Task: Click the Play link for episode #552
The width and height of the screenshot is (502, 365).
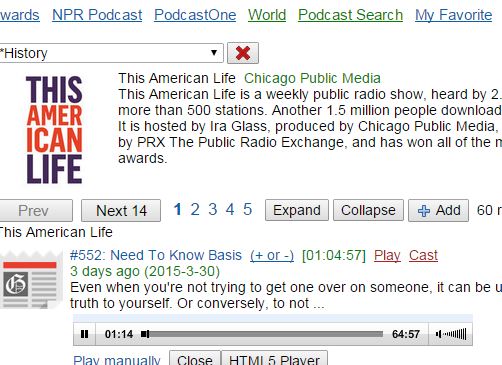Action: point(387,256)
